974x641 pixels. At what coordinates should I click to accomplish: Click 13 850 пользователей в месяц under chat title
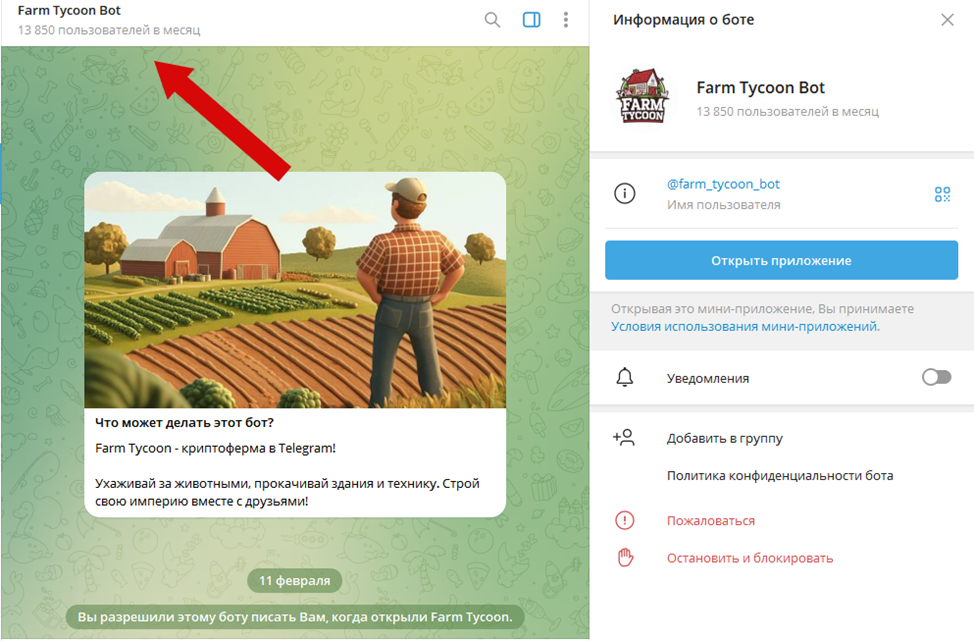109,30
